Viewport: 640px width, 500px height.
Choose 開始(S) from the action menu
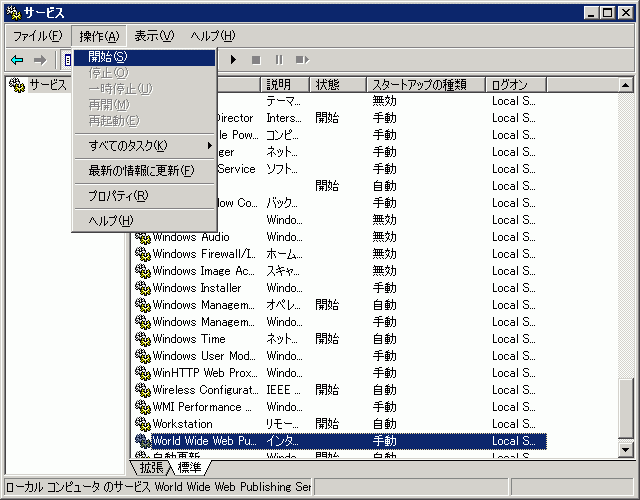coord(144,57)
